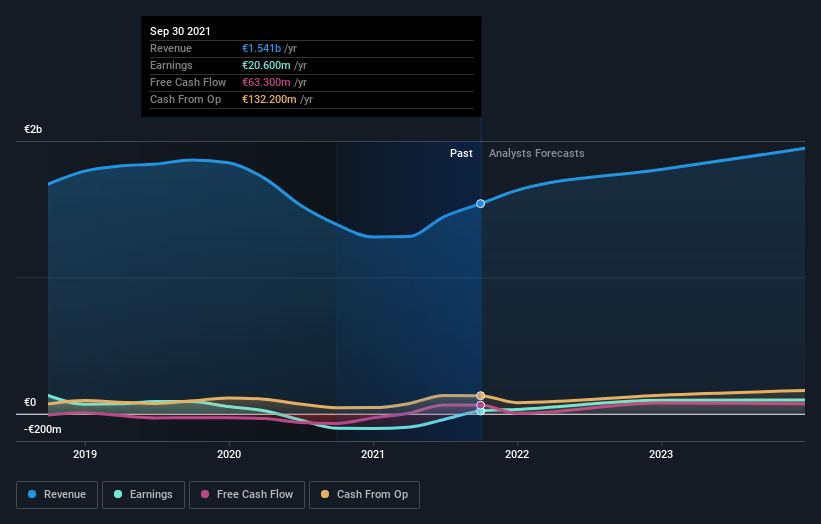Click the €132.200m cash from op value

tap(269, 99)
